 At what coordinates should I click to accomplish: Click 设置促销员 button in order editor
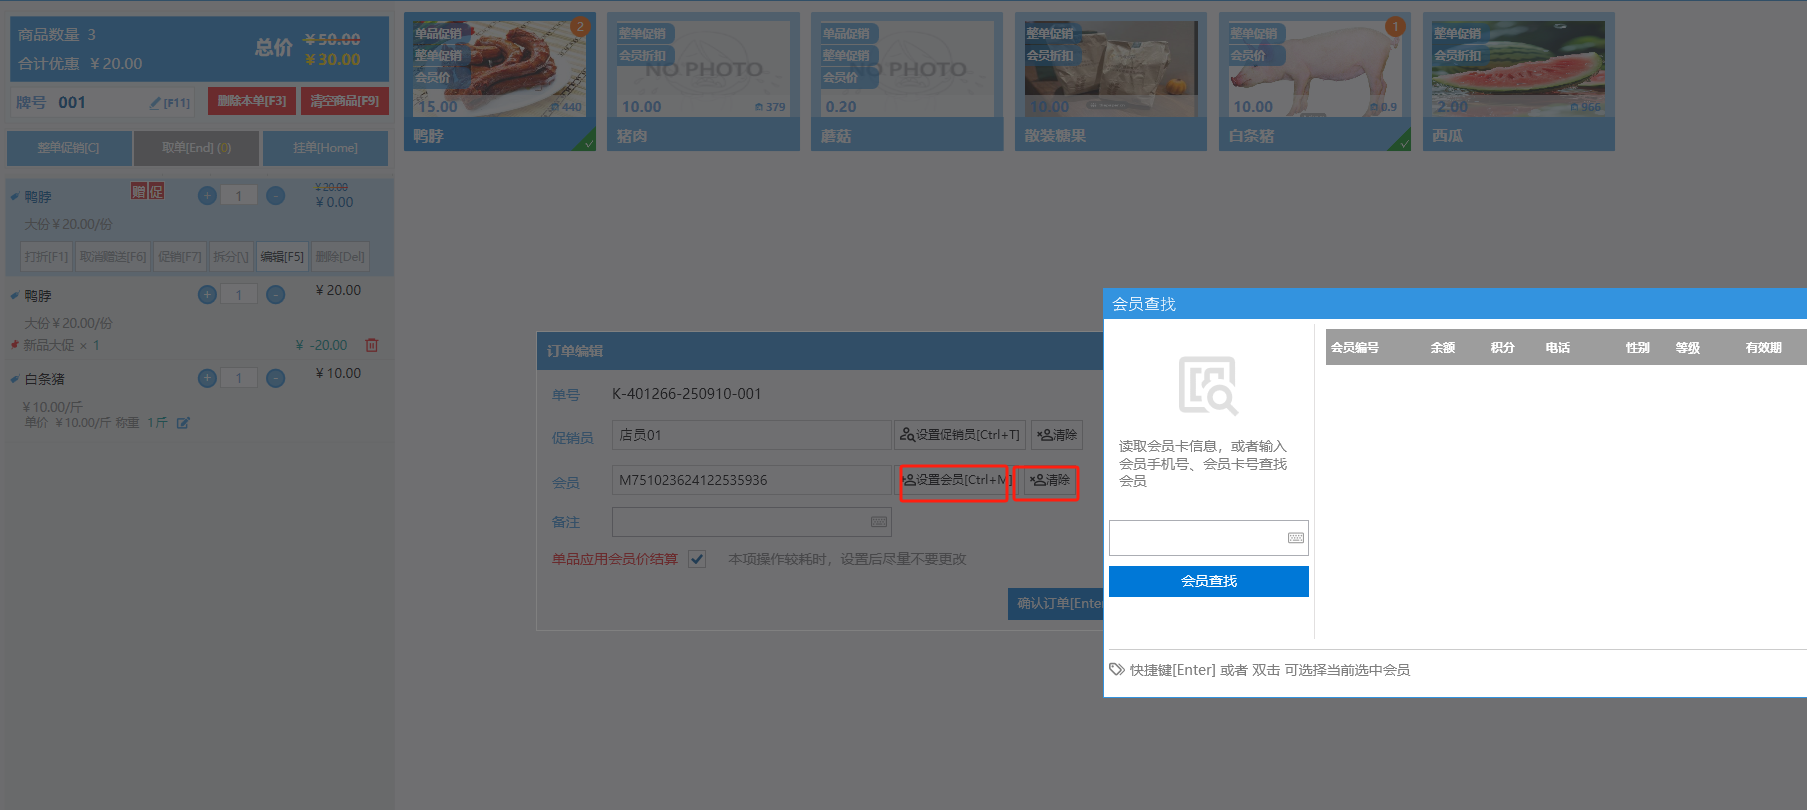click(959, 435)
